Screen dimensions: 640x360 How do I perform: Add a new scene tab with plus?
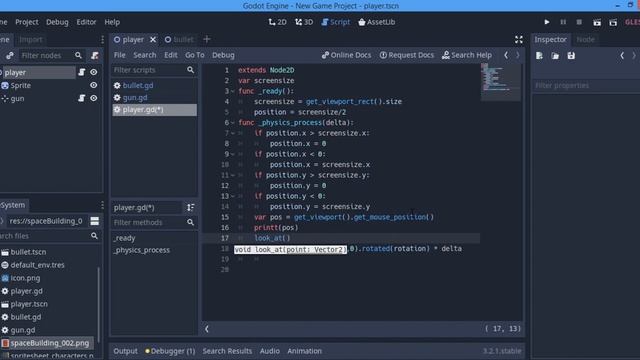[207, 39]
